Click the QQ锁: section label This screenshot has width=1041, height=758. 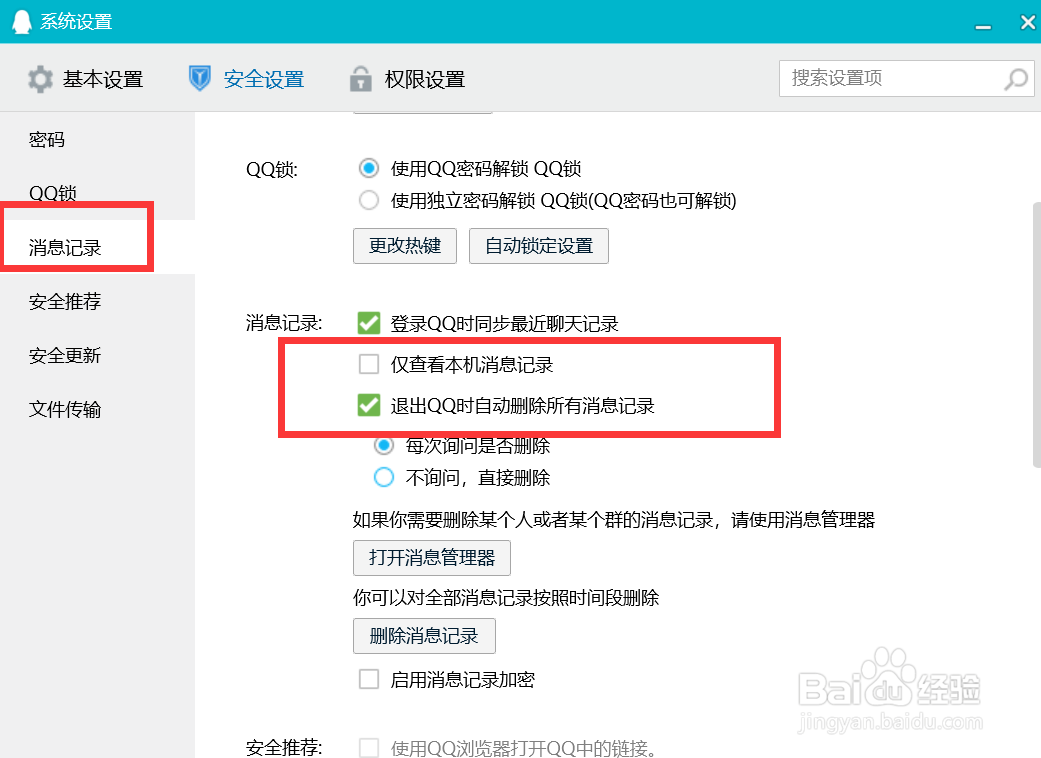[272, 169]
